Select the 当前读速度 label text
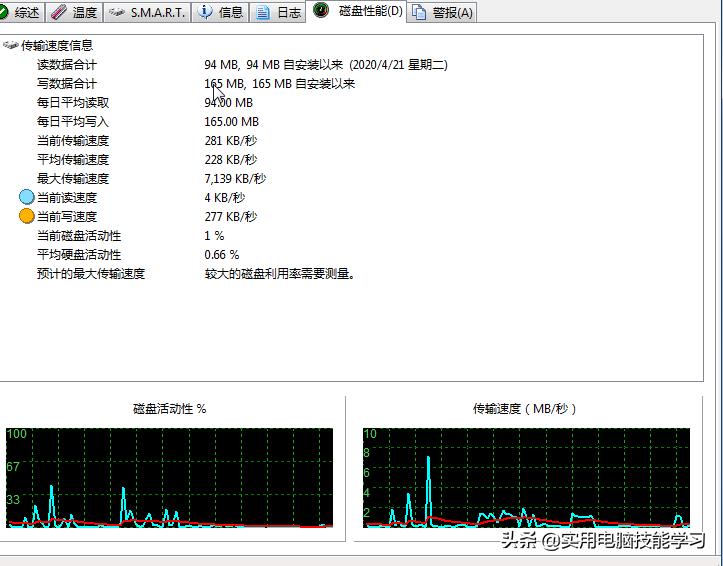Viewport: 723px width, 566px height. coord(67,198)
